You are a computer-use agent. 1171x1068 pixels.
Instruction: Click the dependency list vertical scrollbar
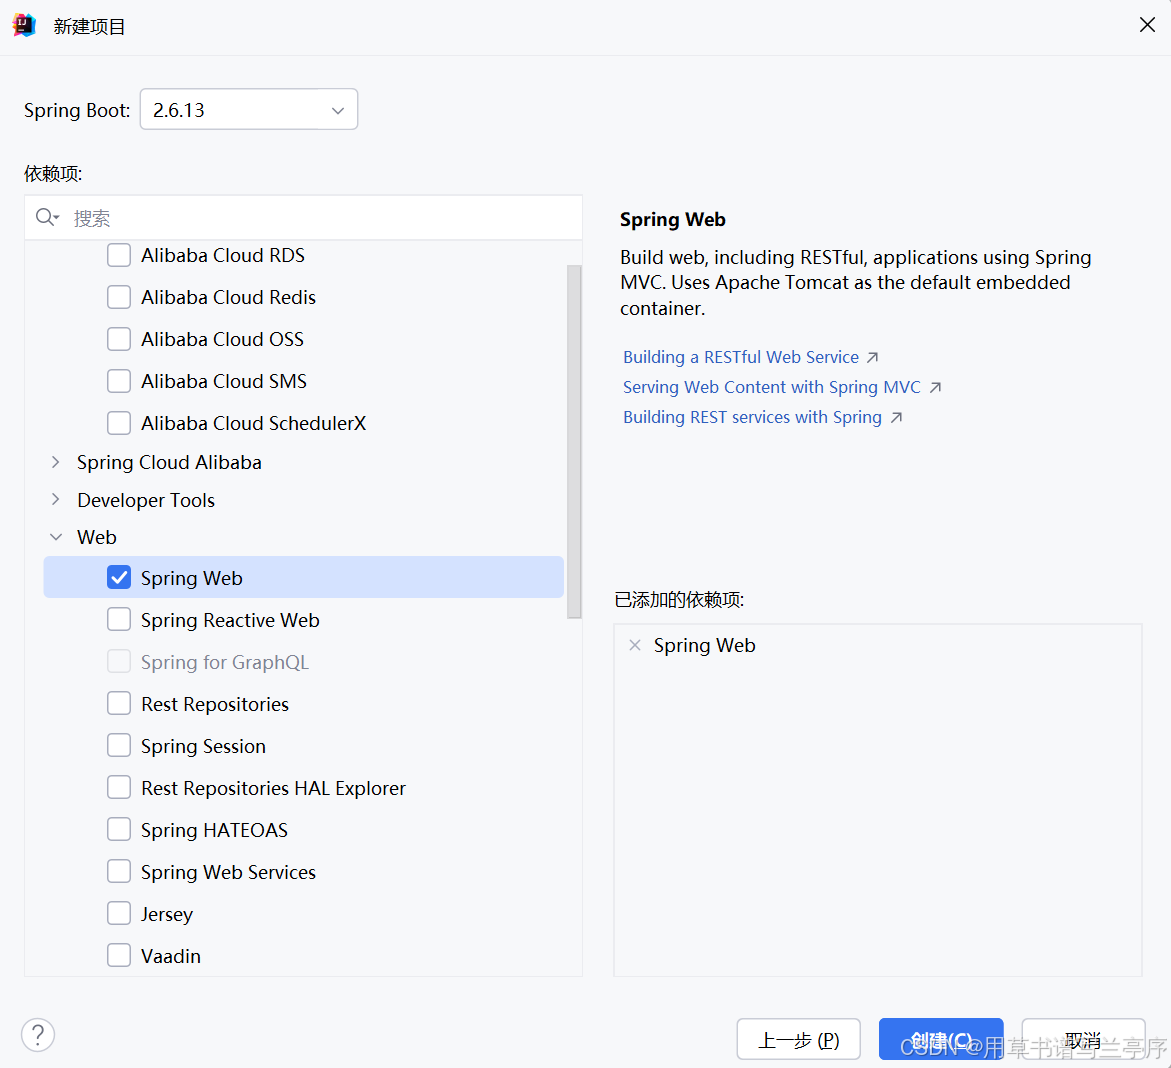[574, 441]
